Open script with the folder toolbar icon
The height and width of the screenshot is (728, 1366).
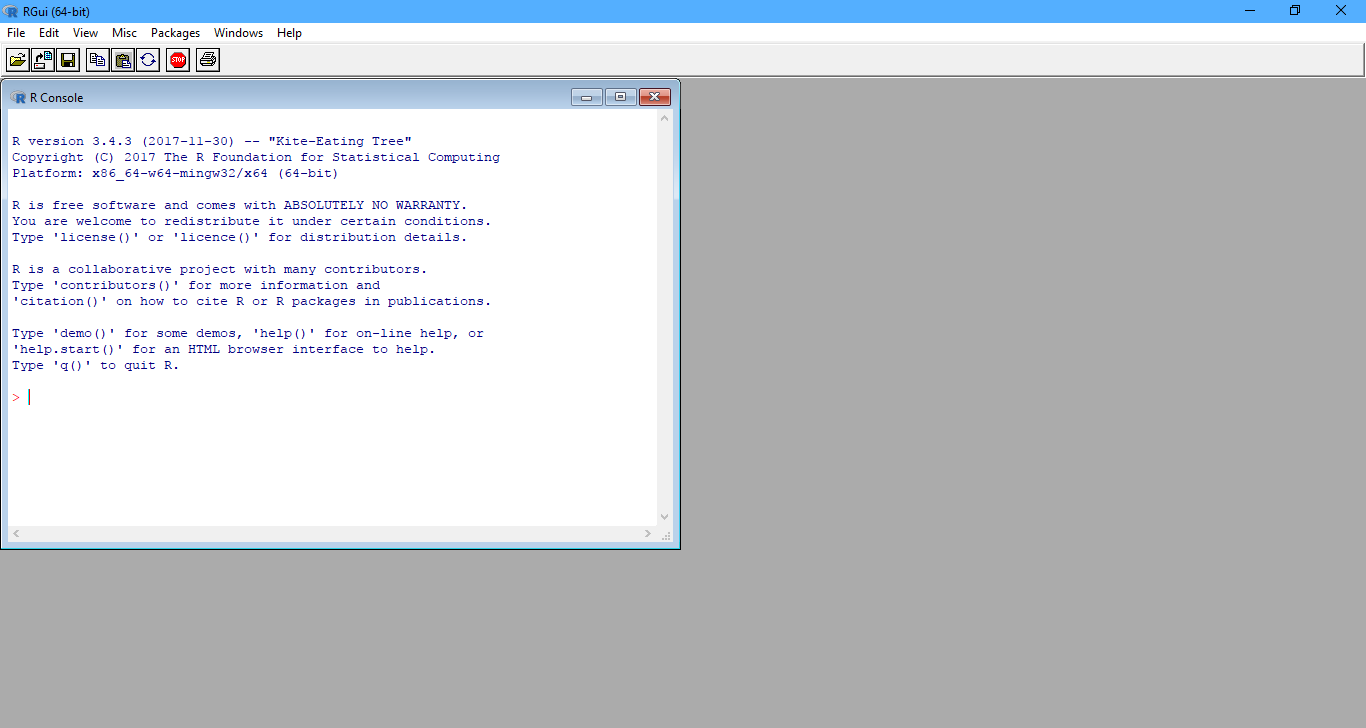coord(18,60)
